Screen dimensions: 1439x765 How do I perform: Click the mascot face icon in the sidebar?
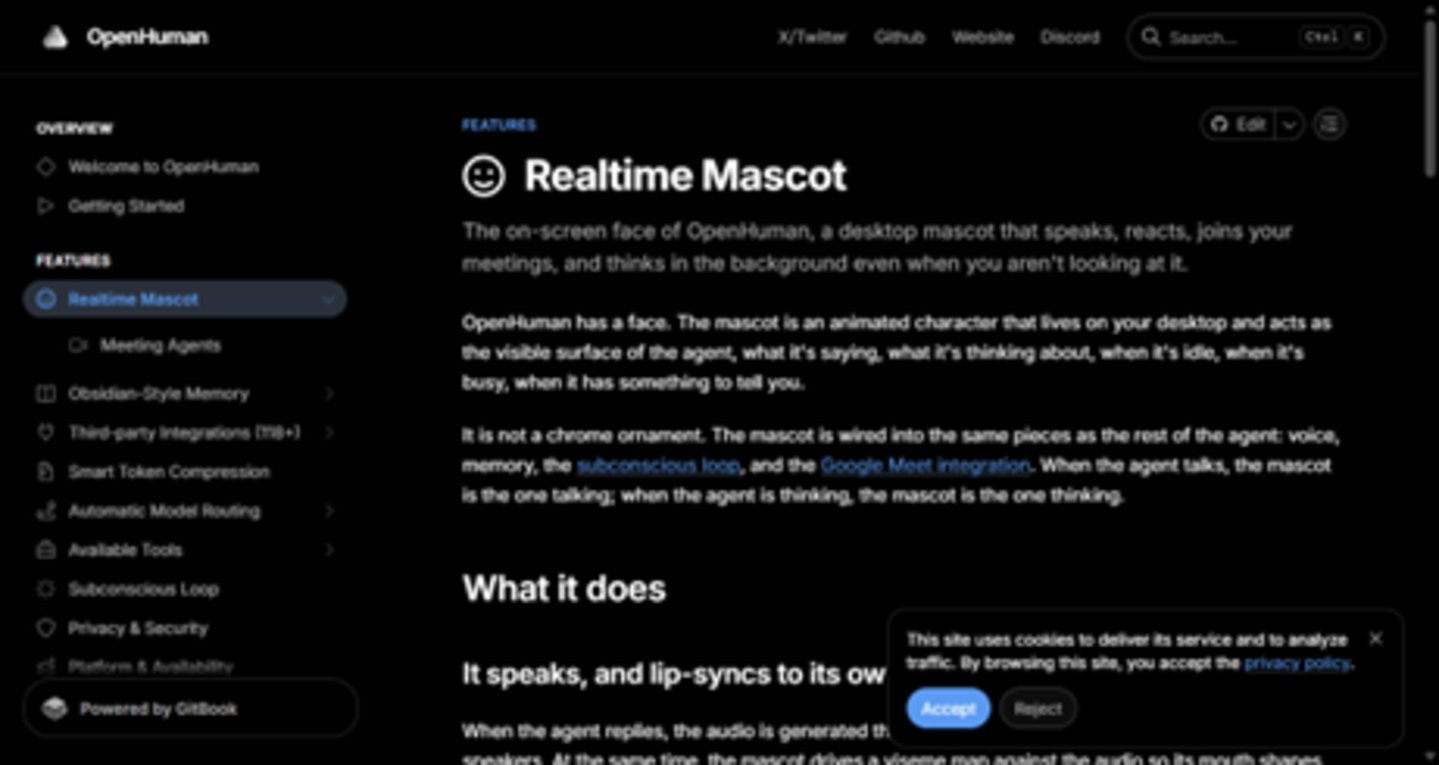coord(45,299)
